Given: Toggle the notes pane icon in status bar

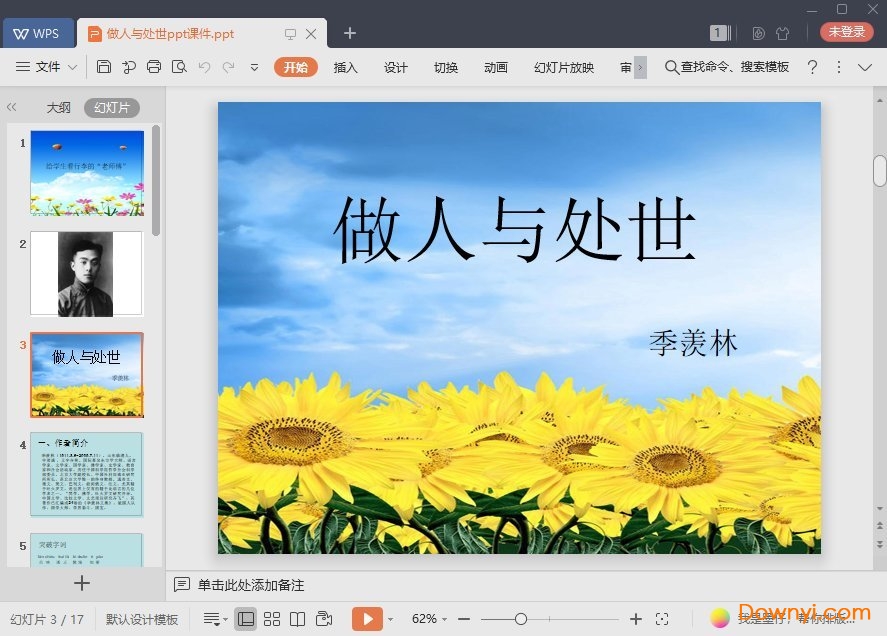Looking at the screenshot, I should click(213, 618).
